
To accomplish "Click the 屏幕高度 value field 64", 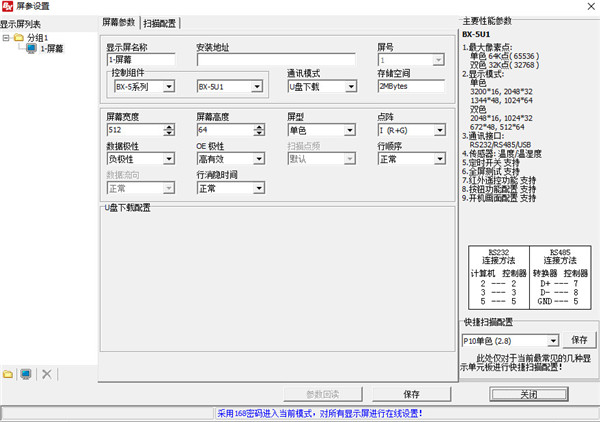I will [225, 130].
